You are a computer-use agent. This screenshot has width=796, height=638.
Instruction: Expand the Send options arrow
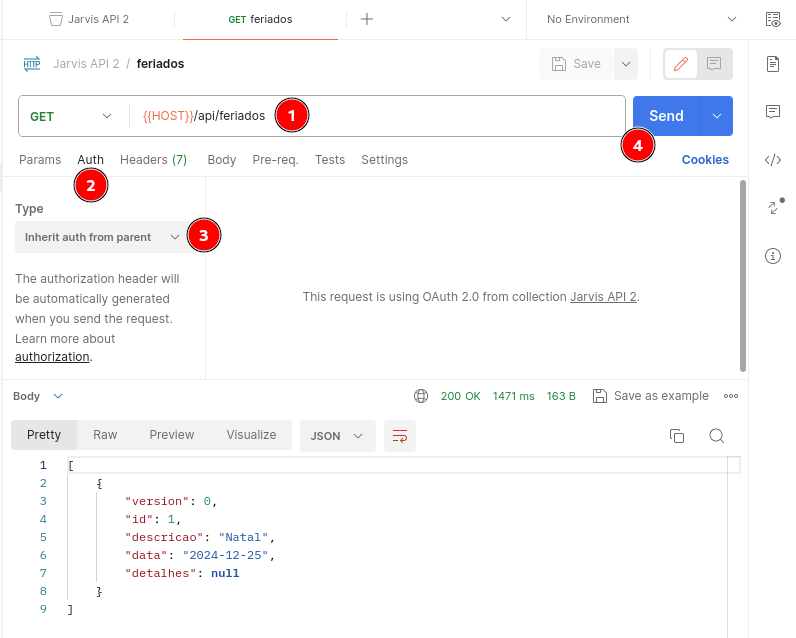point(716,116)
